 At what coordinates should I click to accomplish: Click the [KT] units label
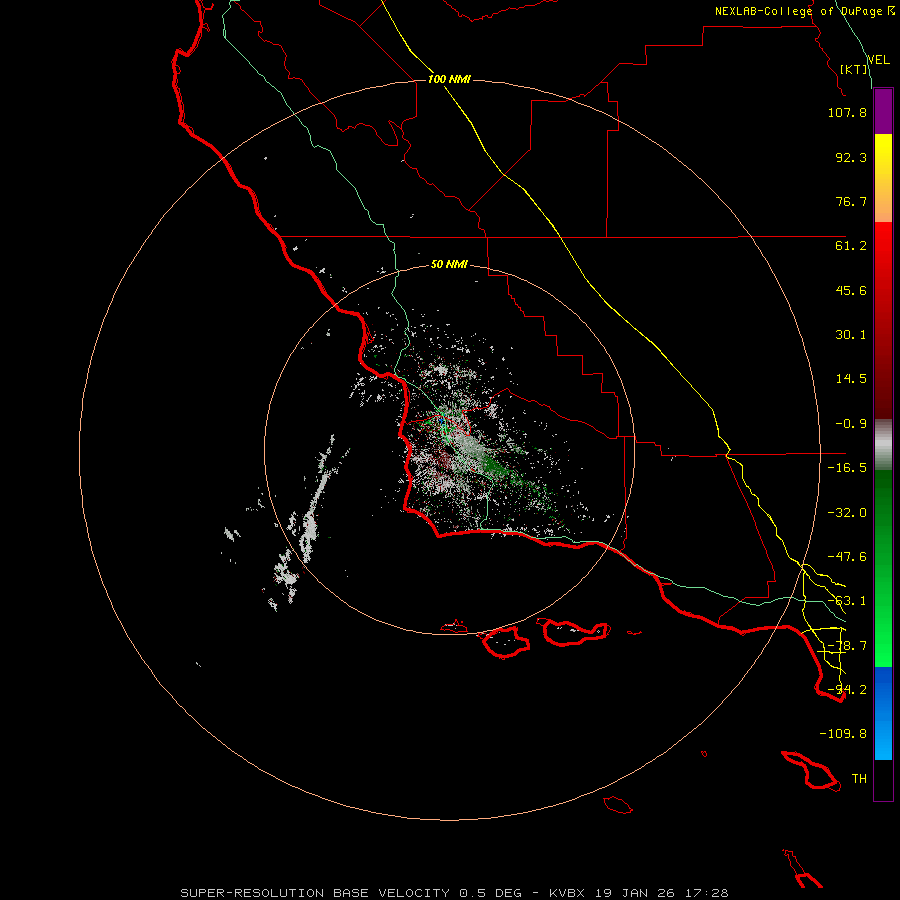point(854,69)
